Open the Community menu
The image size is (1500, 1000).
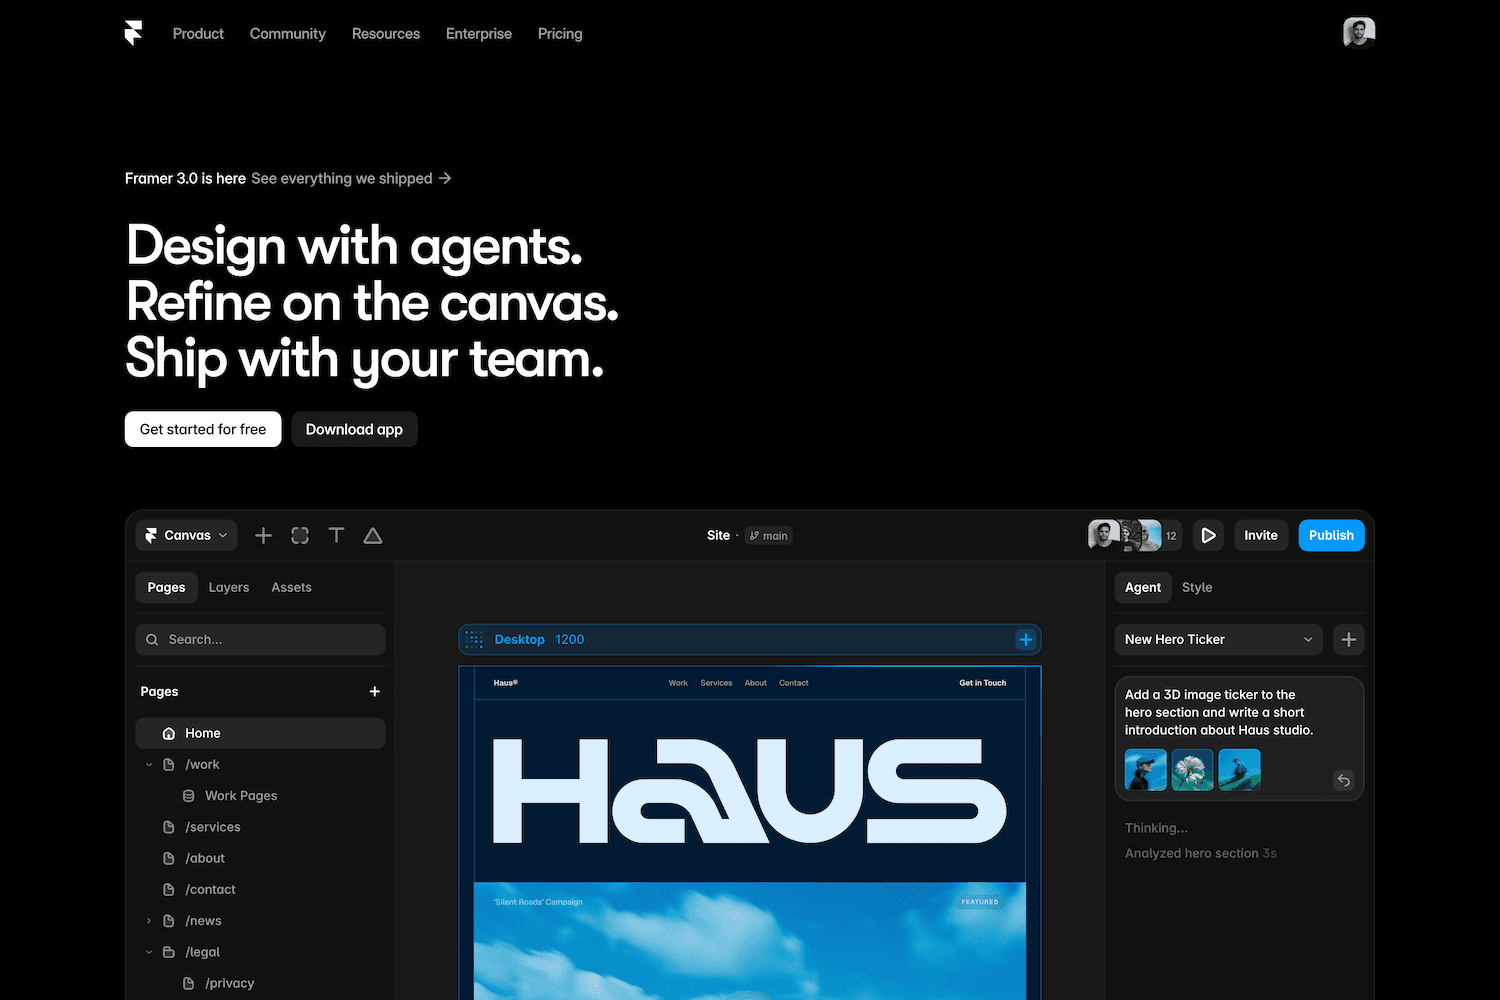point(288,34)
